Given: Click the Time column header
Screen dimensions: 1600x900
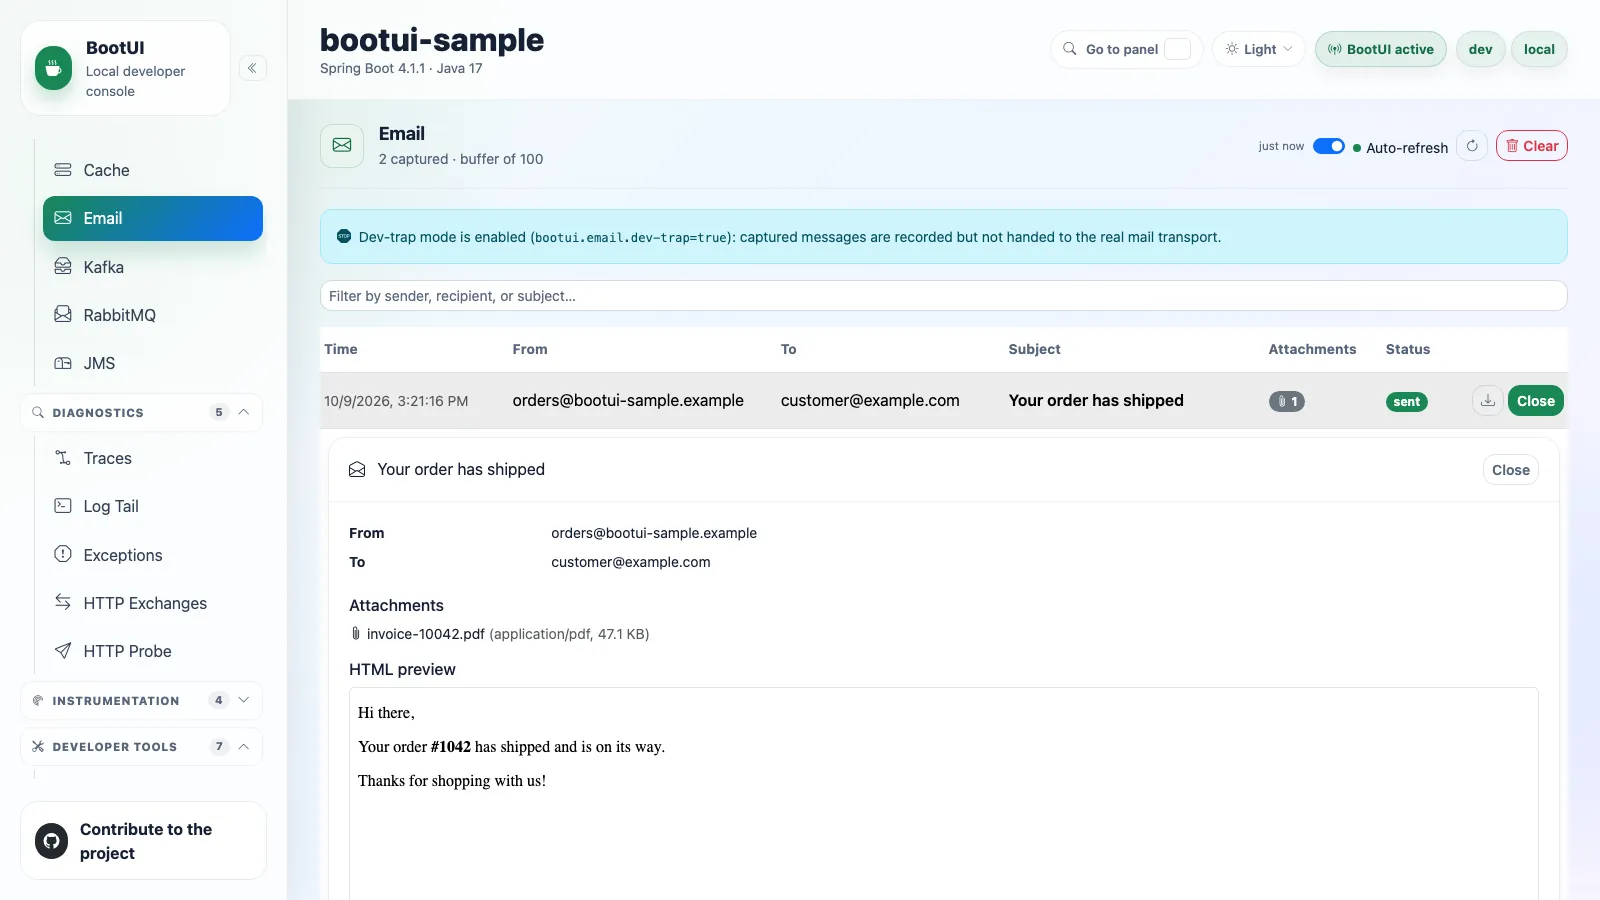Looking at the screenshot, I should click(x=341, y=349).
